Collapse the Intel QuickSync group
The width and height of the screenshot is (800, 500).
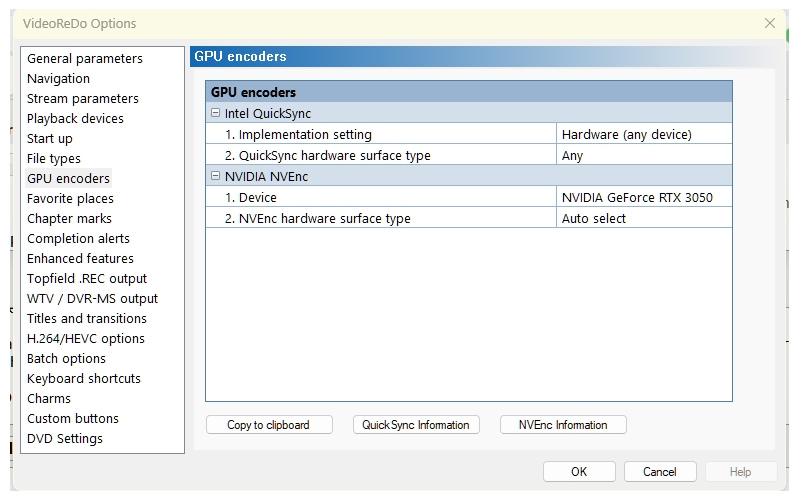coord(215,113)
